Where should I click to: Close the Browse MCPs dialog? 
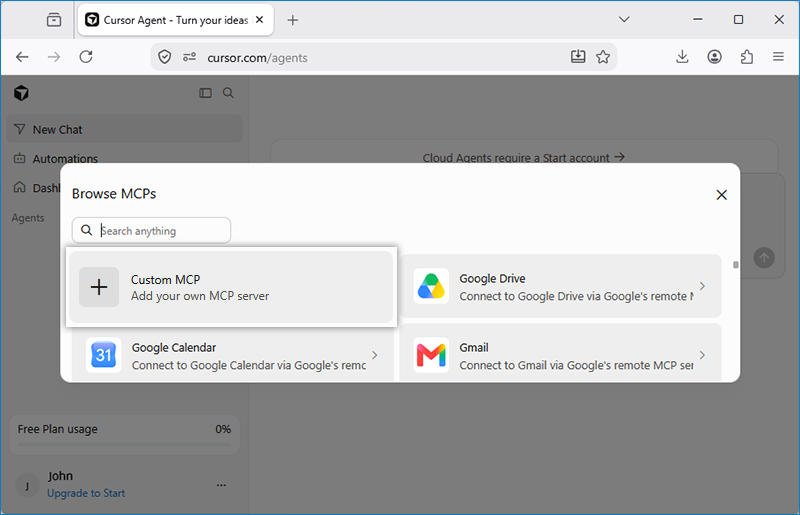(x=721, y=194)
